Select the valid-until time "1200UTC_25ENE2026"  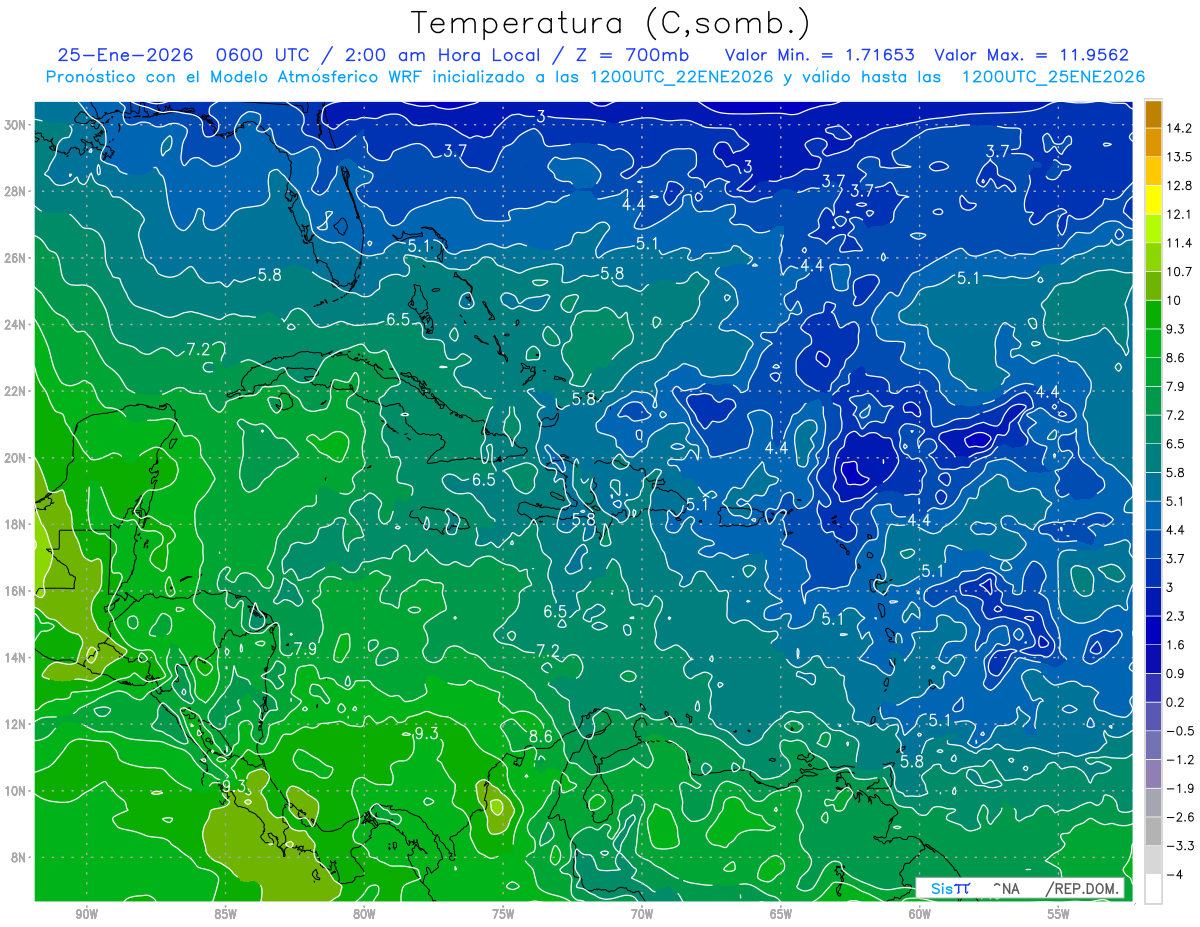(x=1053, y=76)
